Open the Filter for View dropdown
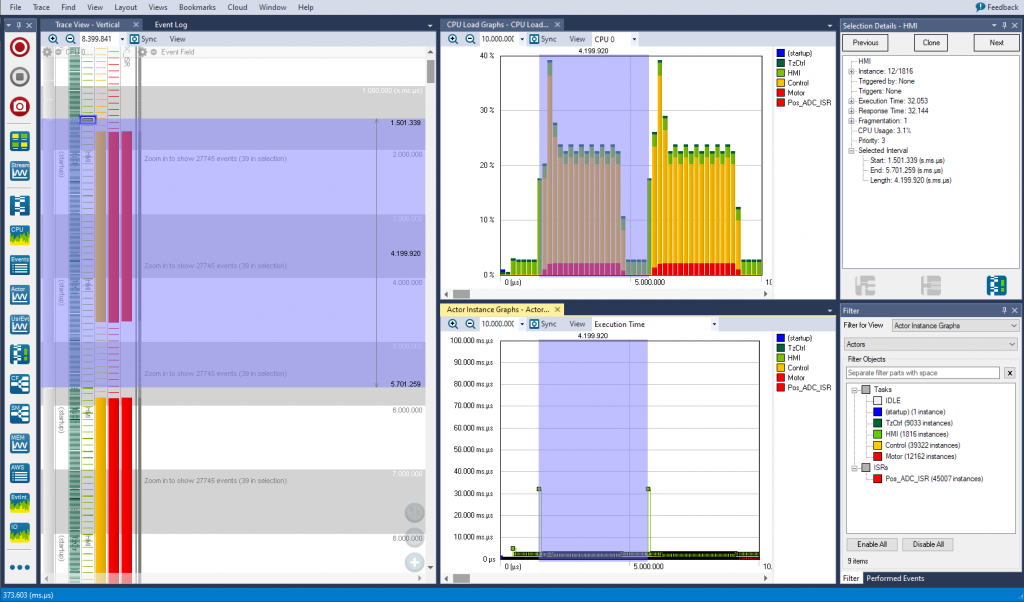Viewport: 1024px width, 602px height. pos(955,325)
